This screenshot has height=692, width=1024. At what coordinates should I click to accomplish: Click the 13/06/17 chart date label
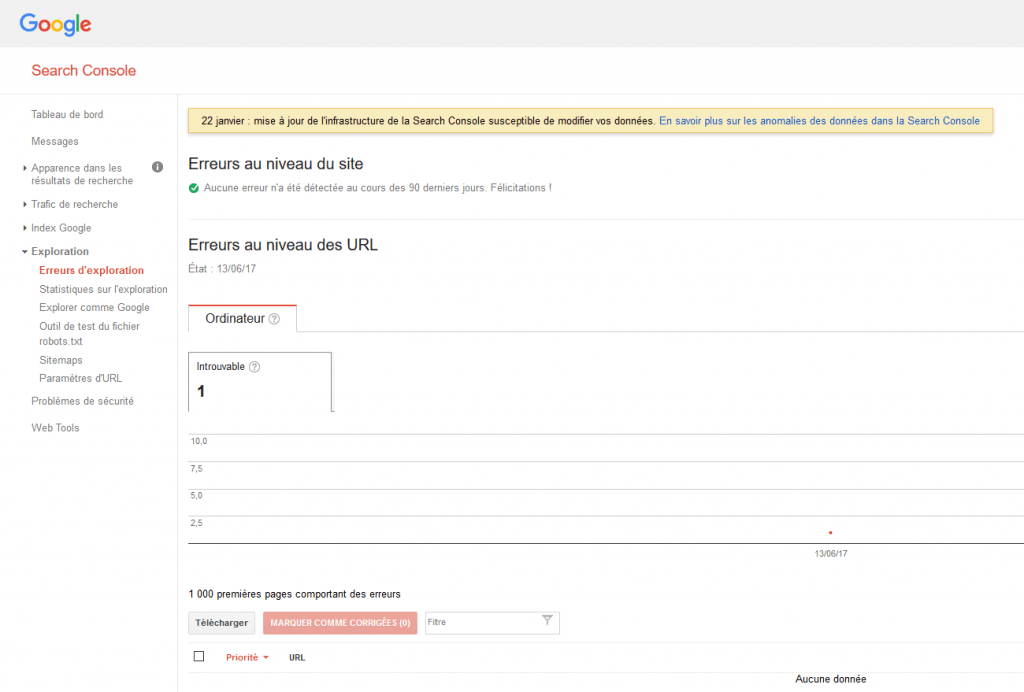coord(831,554)
